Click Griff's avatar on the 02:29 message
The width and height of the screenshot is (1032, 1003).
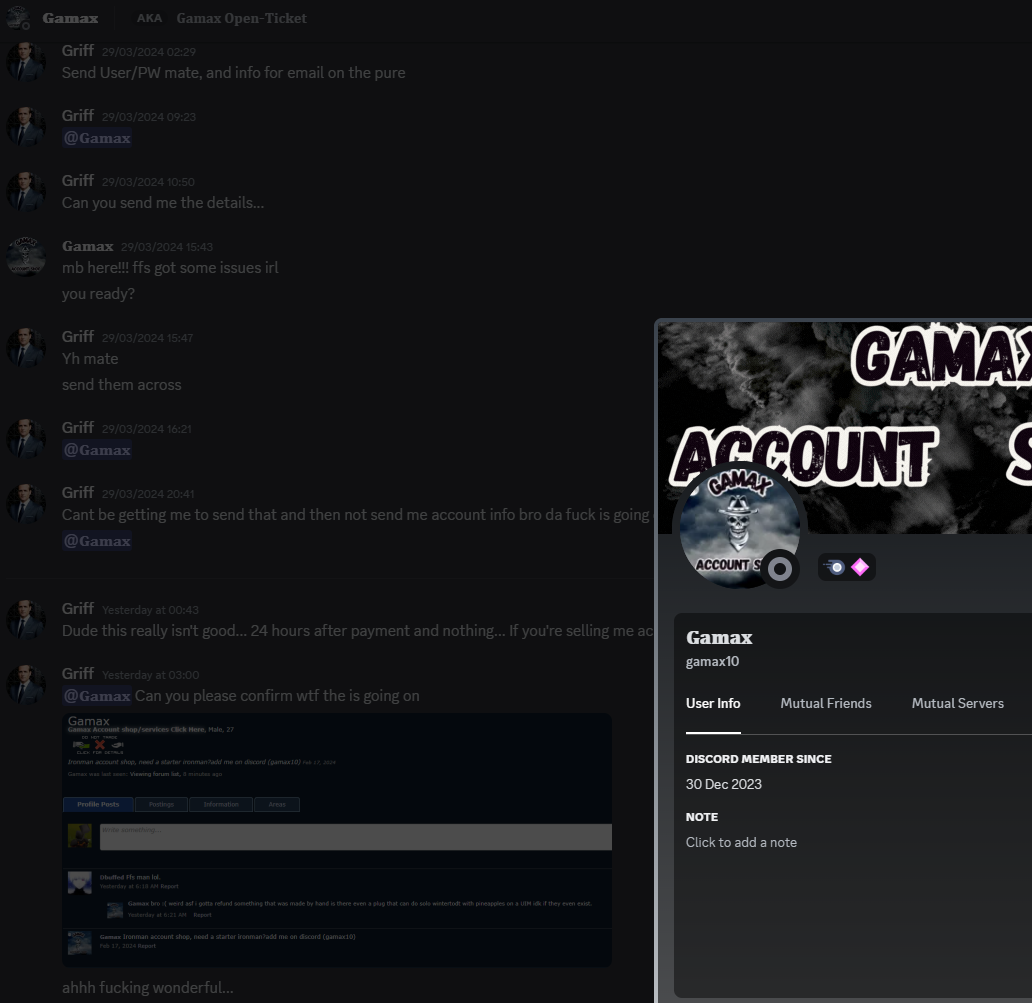tap(26, 62)
